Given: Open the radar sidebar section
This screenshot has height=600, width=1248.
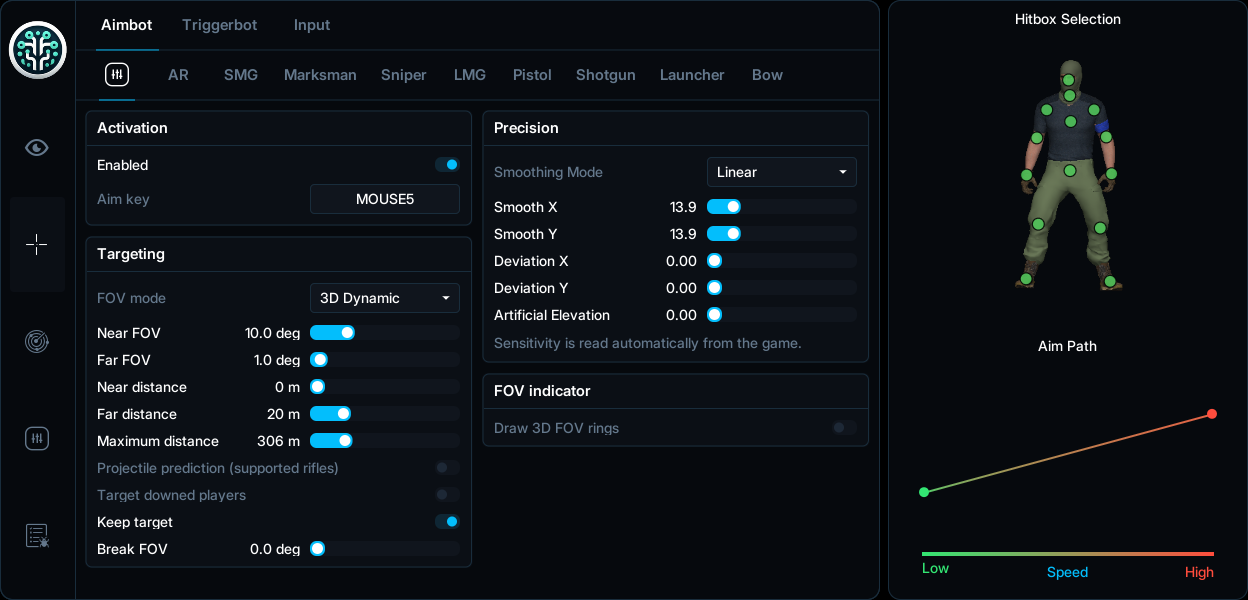Looking at the screenshot, I should point(37,341).
